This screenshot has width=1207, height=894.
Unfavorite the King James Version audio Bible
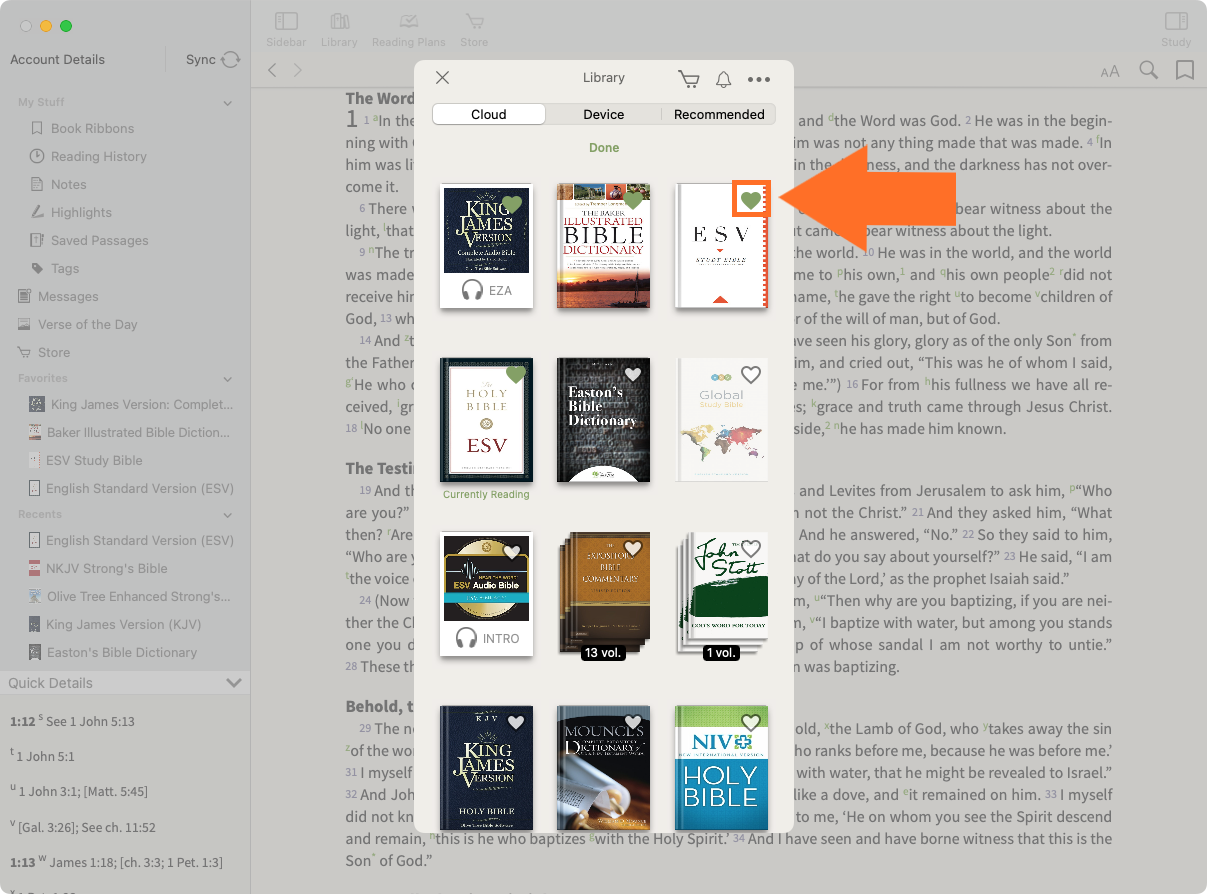(513, 204)
